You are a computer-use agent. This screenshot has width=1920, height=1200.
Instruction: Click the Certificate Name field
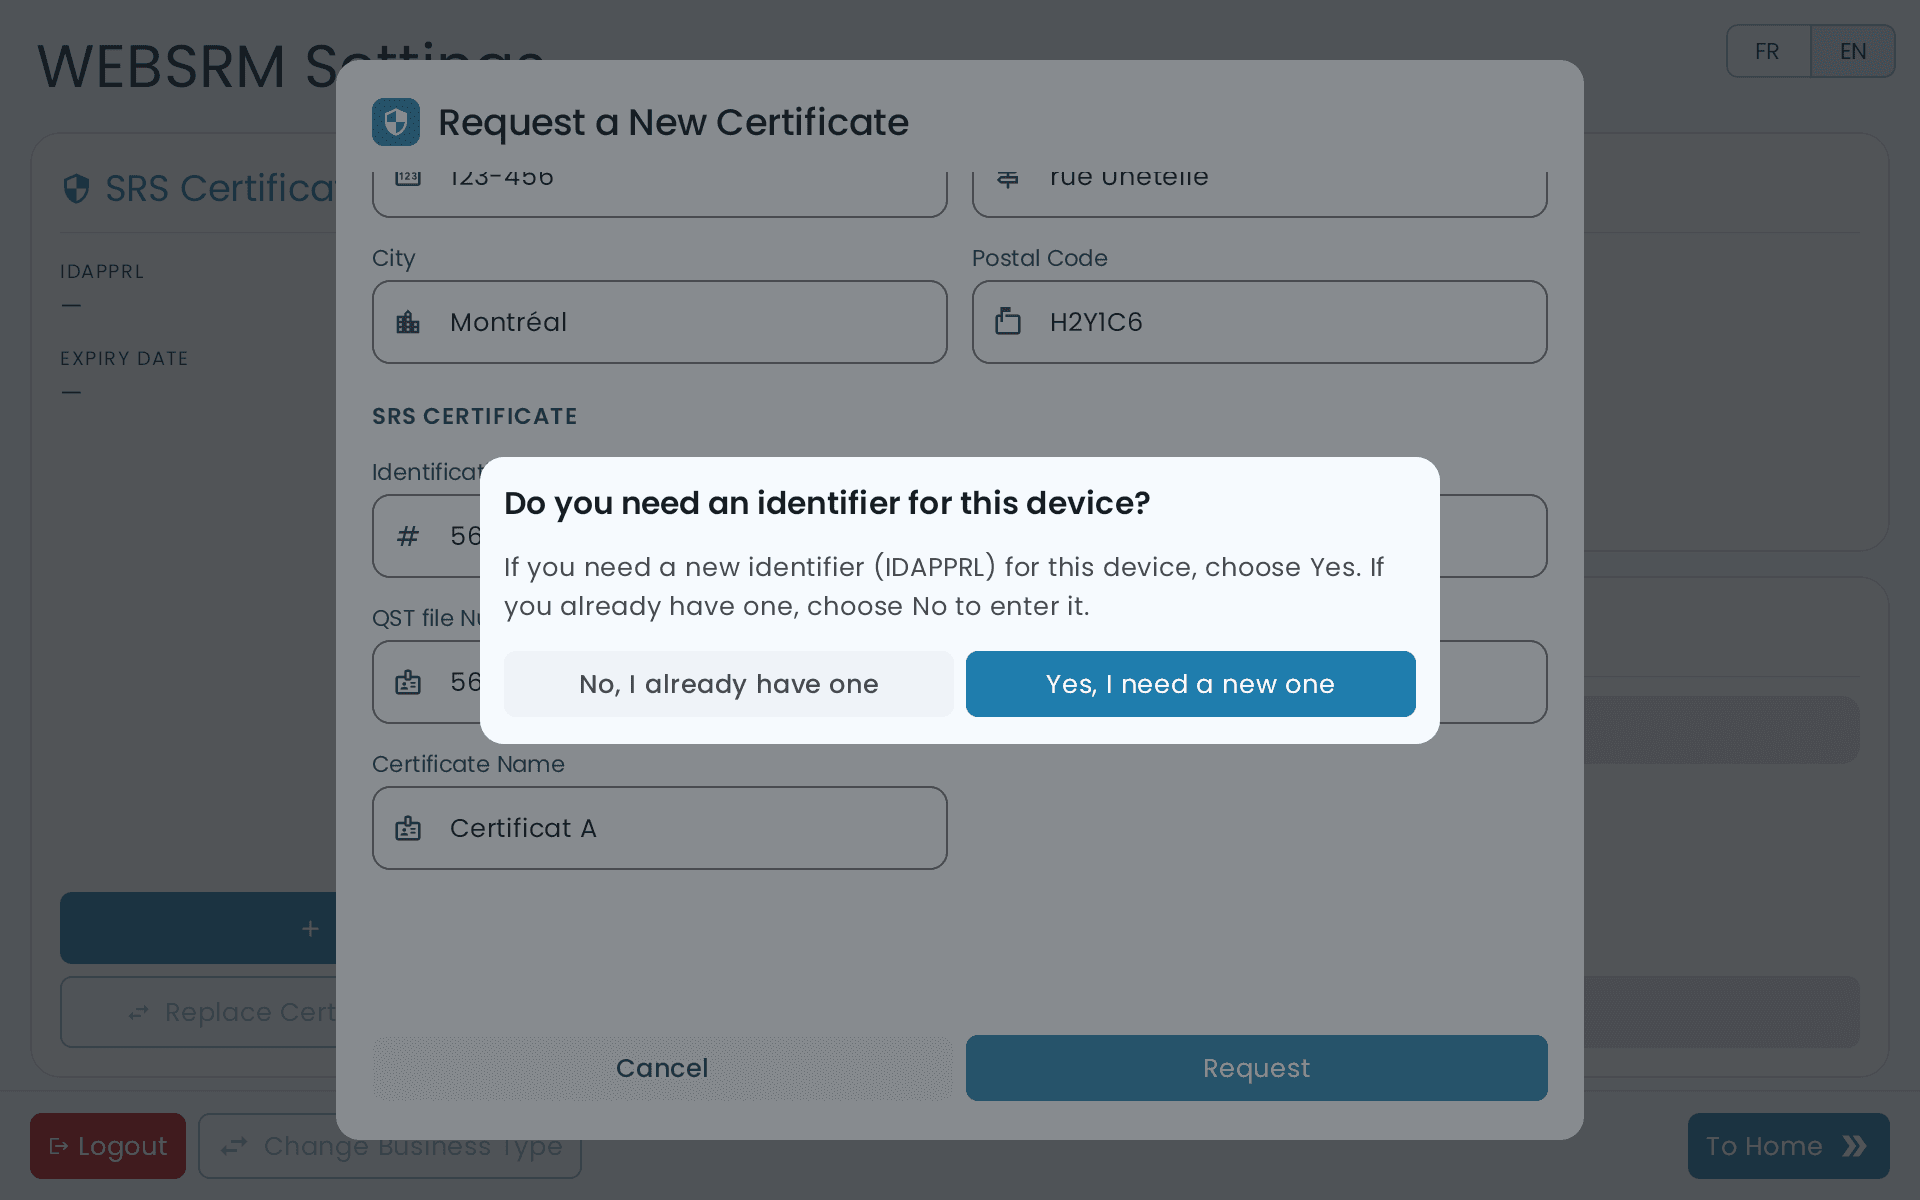[x=660, y=828]
